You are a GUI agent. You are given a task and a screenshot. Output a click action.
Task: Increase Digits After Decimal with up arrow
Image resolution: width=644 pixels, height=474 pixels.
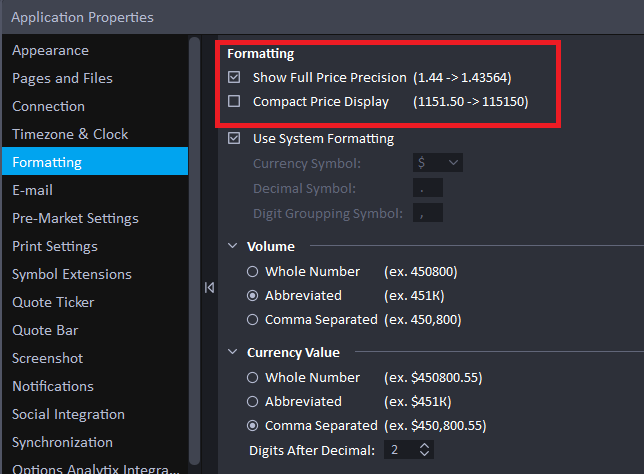click(x=425, y=446)
